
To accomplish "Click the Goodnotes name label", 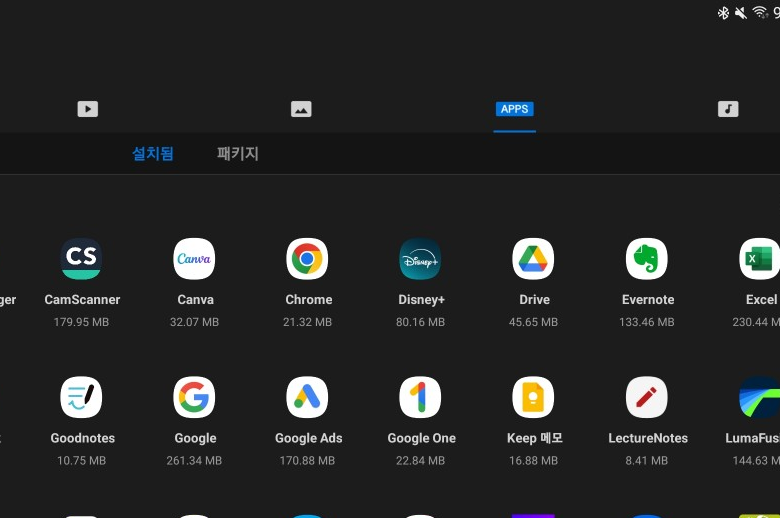I will 83,438.
